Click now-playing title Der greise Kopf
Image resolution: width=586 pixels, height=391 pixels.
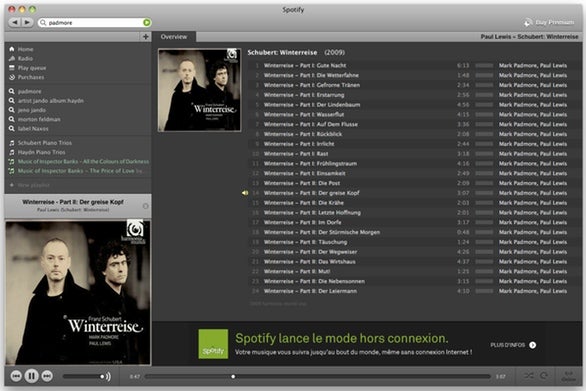73,202
